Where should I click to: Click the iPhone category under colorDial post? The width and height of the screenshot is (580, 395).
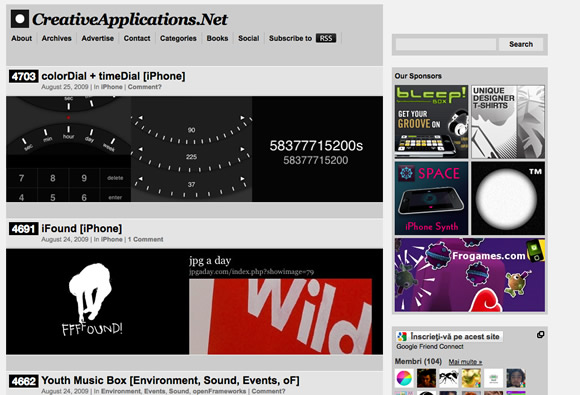tap(112, 87)
